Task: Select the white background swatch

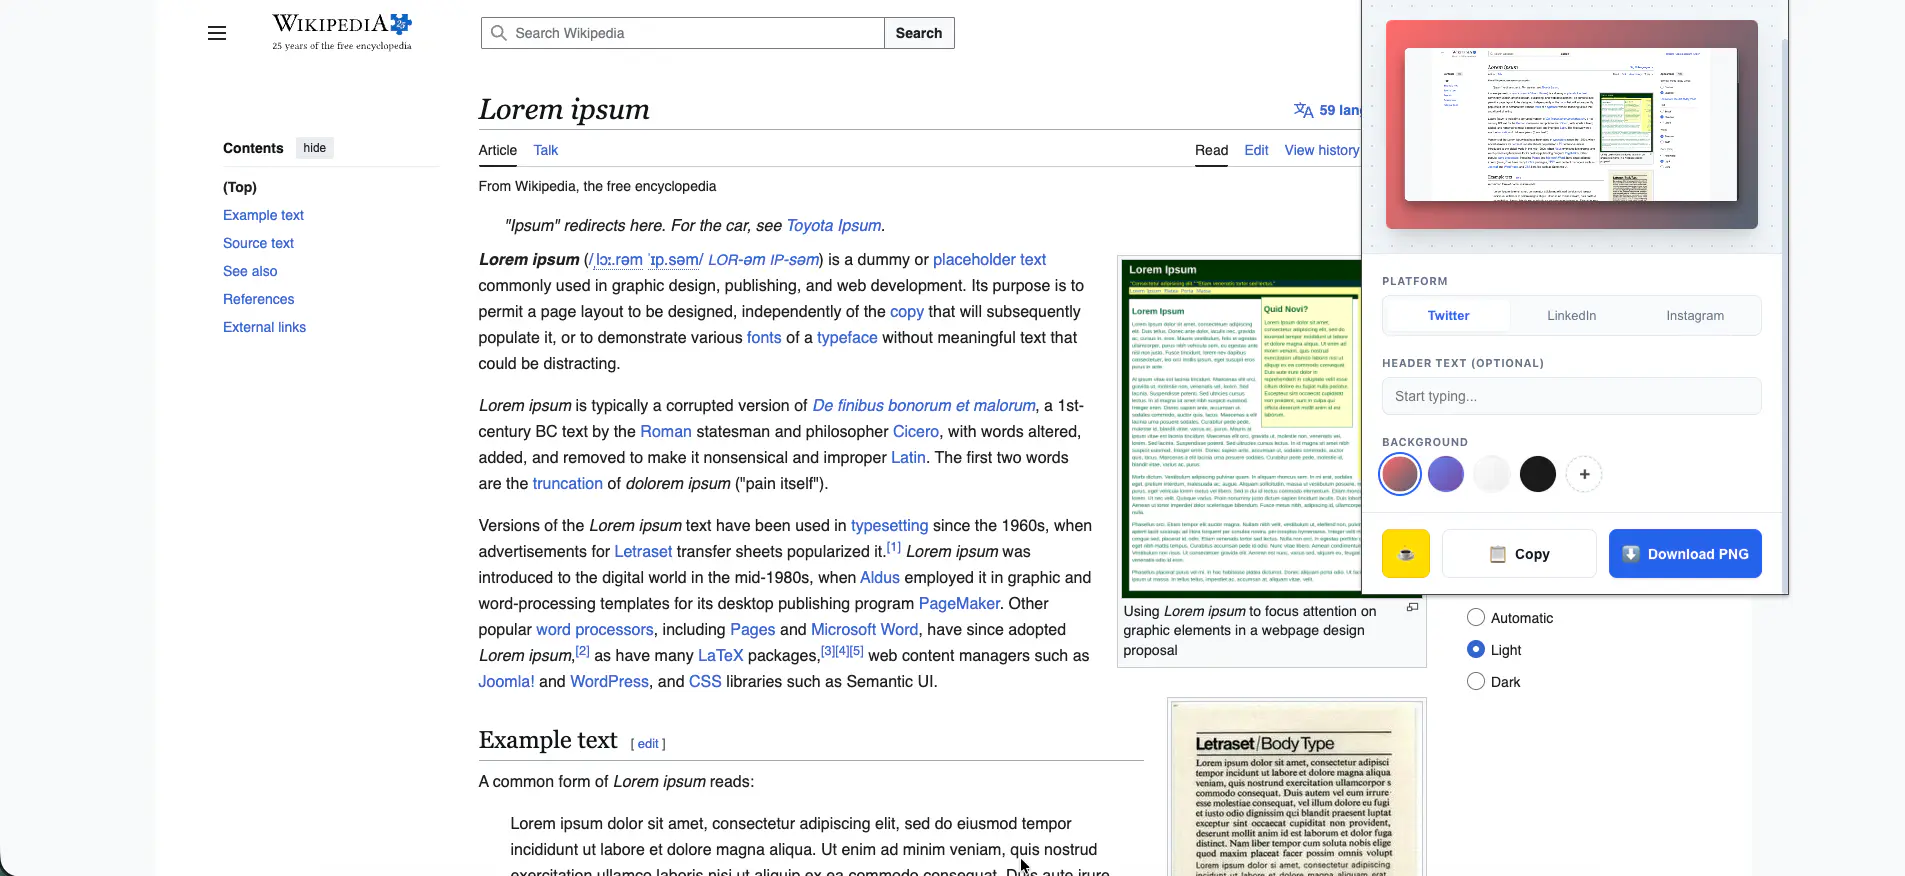Action: (1492, 474)
